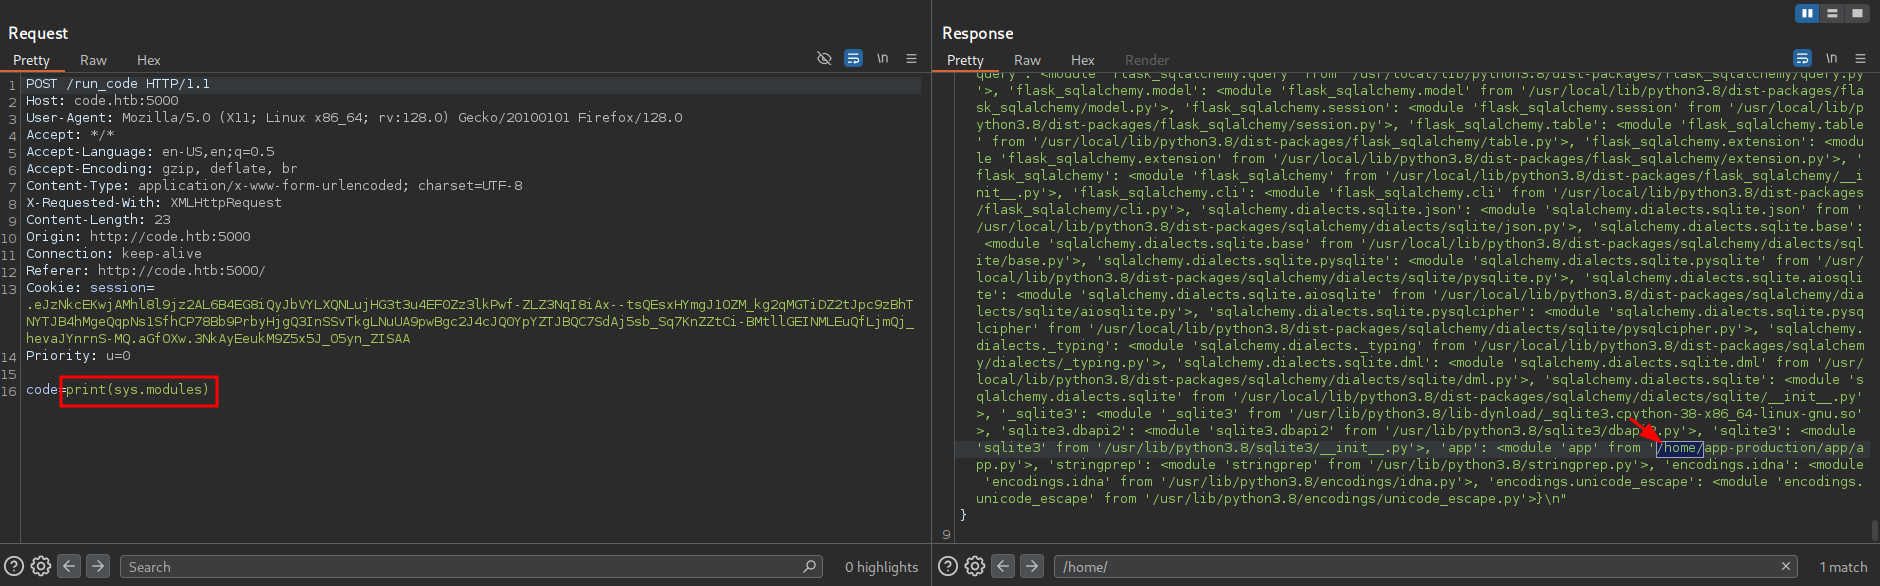The image size is (1880, 586).
Task: Show non-printable characters (\n) in Response panel
Action: coord(1831,59)
